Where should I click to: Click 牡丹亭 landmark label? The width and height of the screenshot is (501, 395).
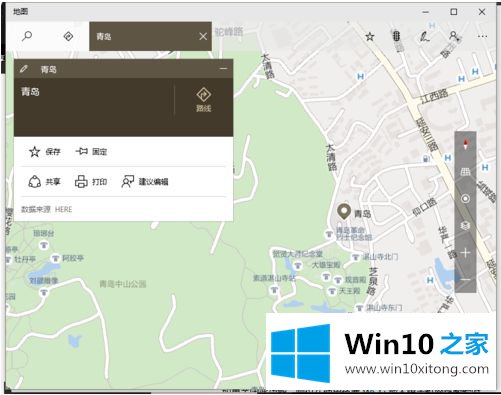coord(25,259)
